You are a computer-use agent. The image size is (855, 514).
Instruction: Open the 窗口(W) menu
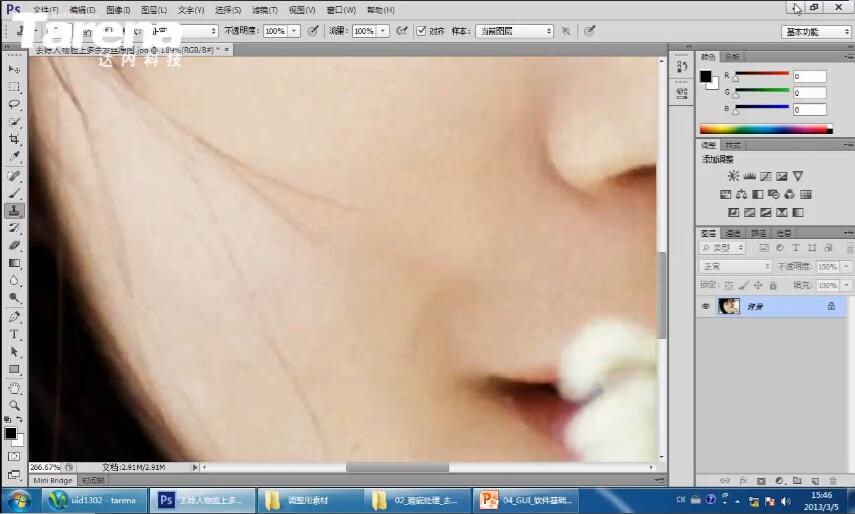click(341, 10)
